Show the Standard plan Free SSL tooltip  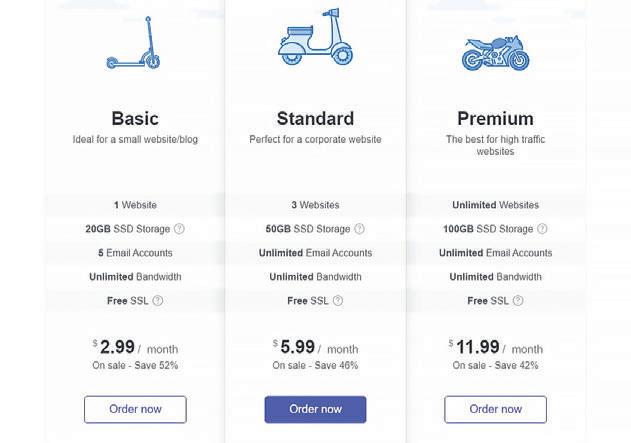click(x=338, y=301)
